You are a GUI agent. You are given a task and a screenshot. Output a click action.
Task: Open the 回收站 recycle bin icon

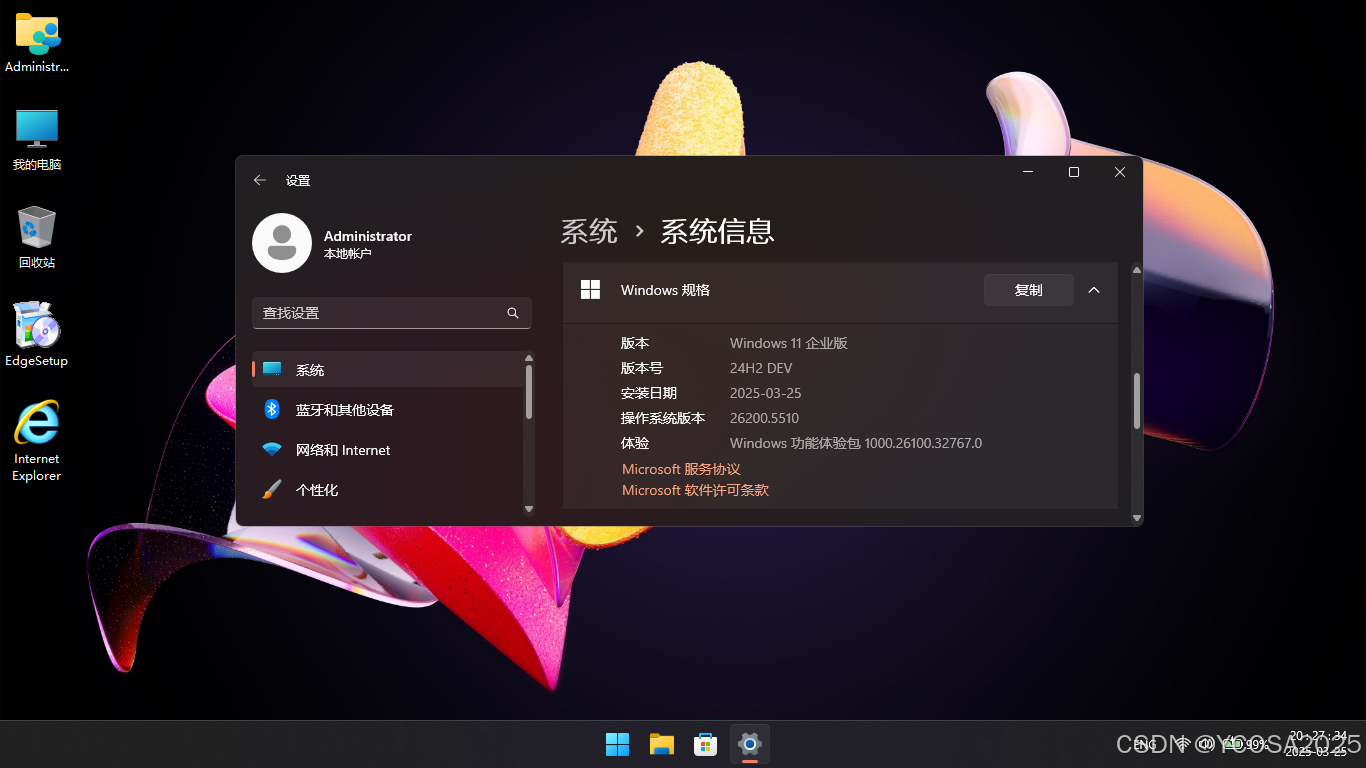click(37, 238)
